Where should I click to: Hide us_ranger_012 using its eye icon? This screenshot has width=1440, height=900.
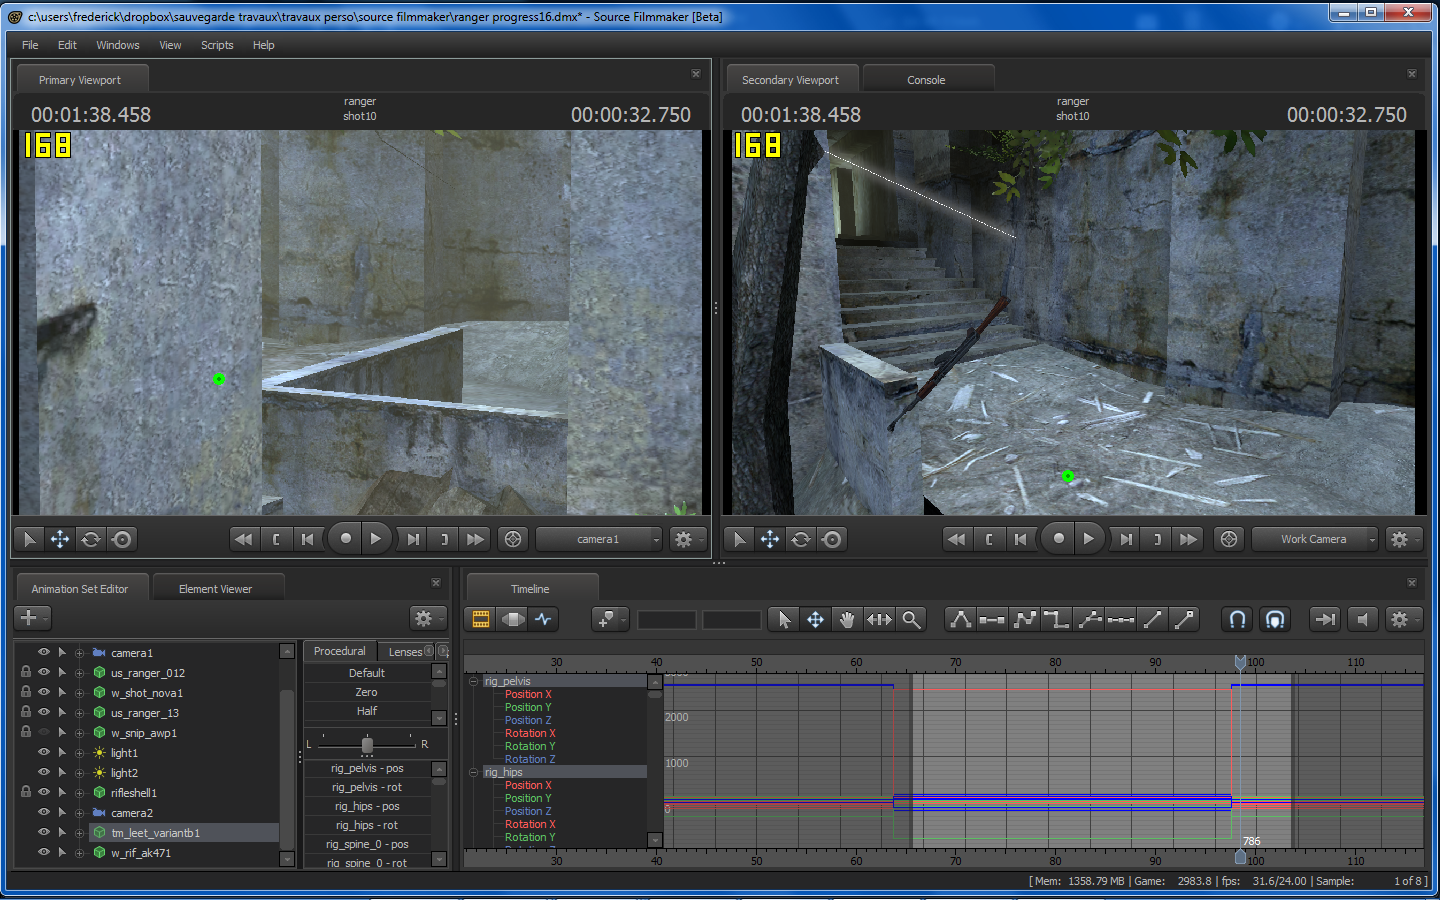click(x=44, y=672)
